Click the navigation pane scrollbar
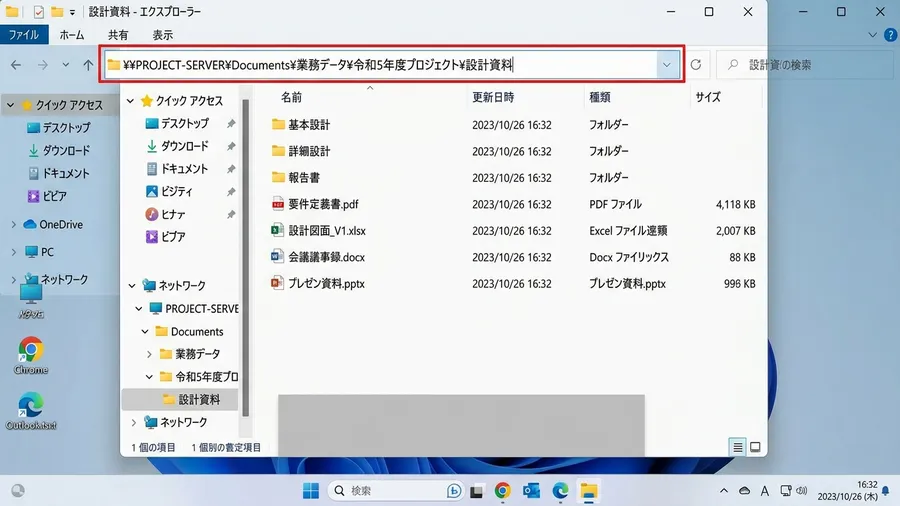Screen dimensions: 900x506 tap(246, 257)
